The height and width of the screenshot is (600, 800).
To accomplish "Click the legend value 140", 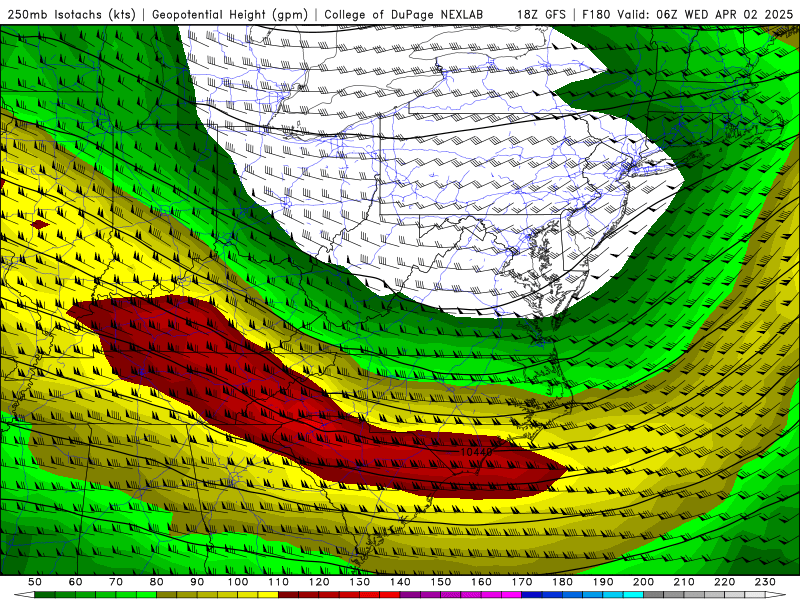I will [x=400, y=582].
